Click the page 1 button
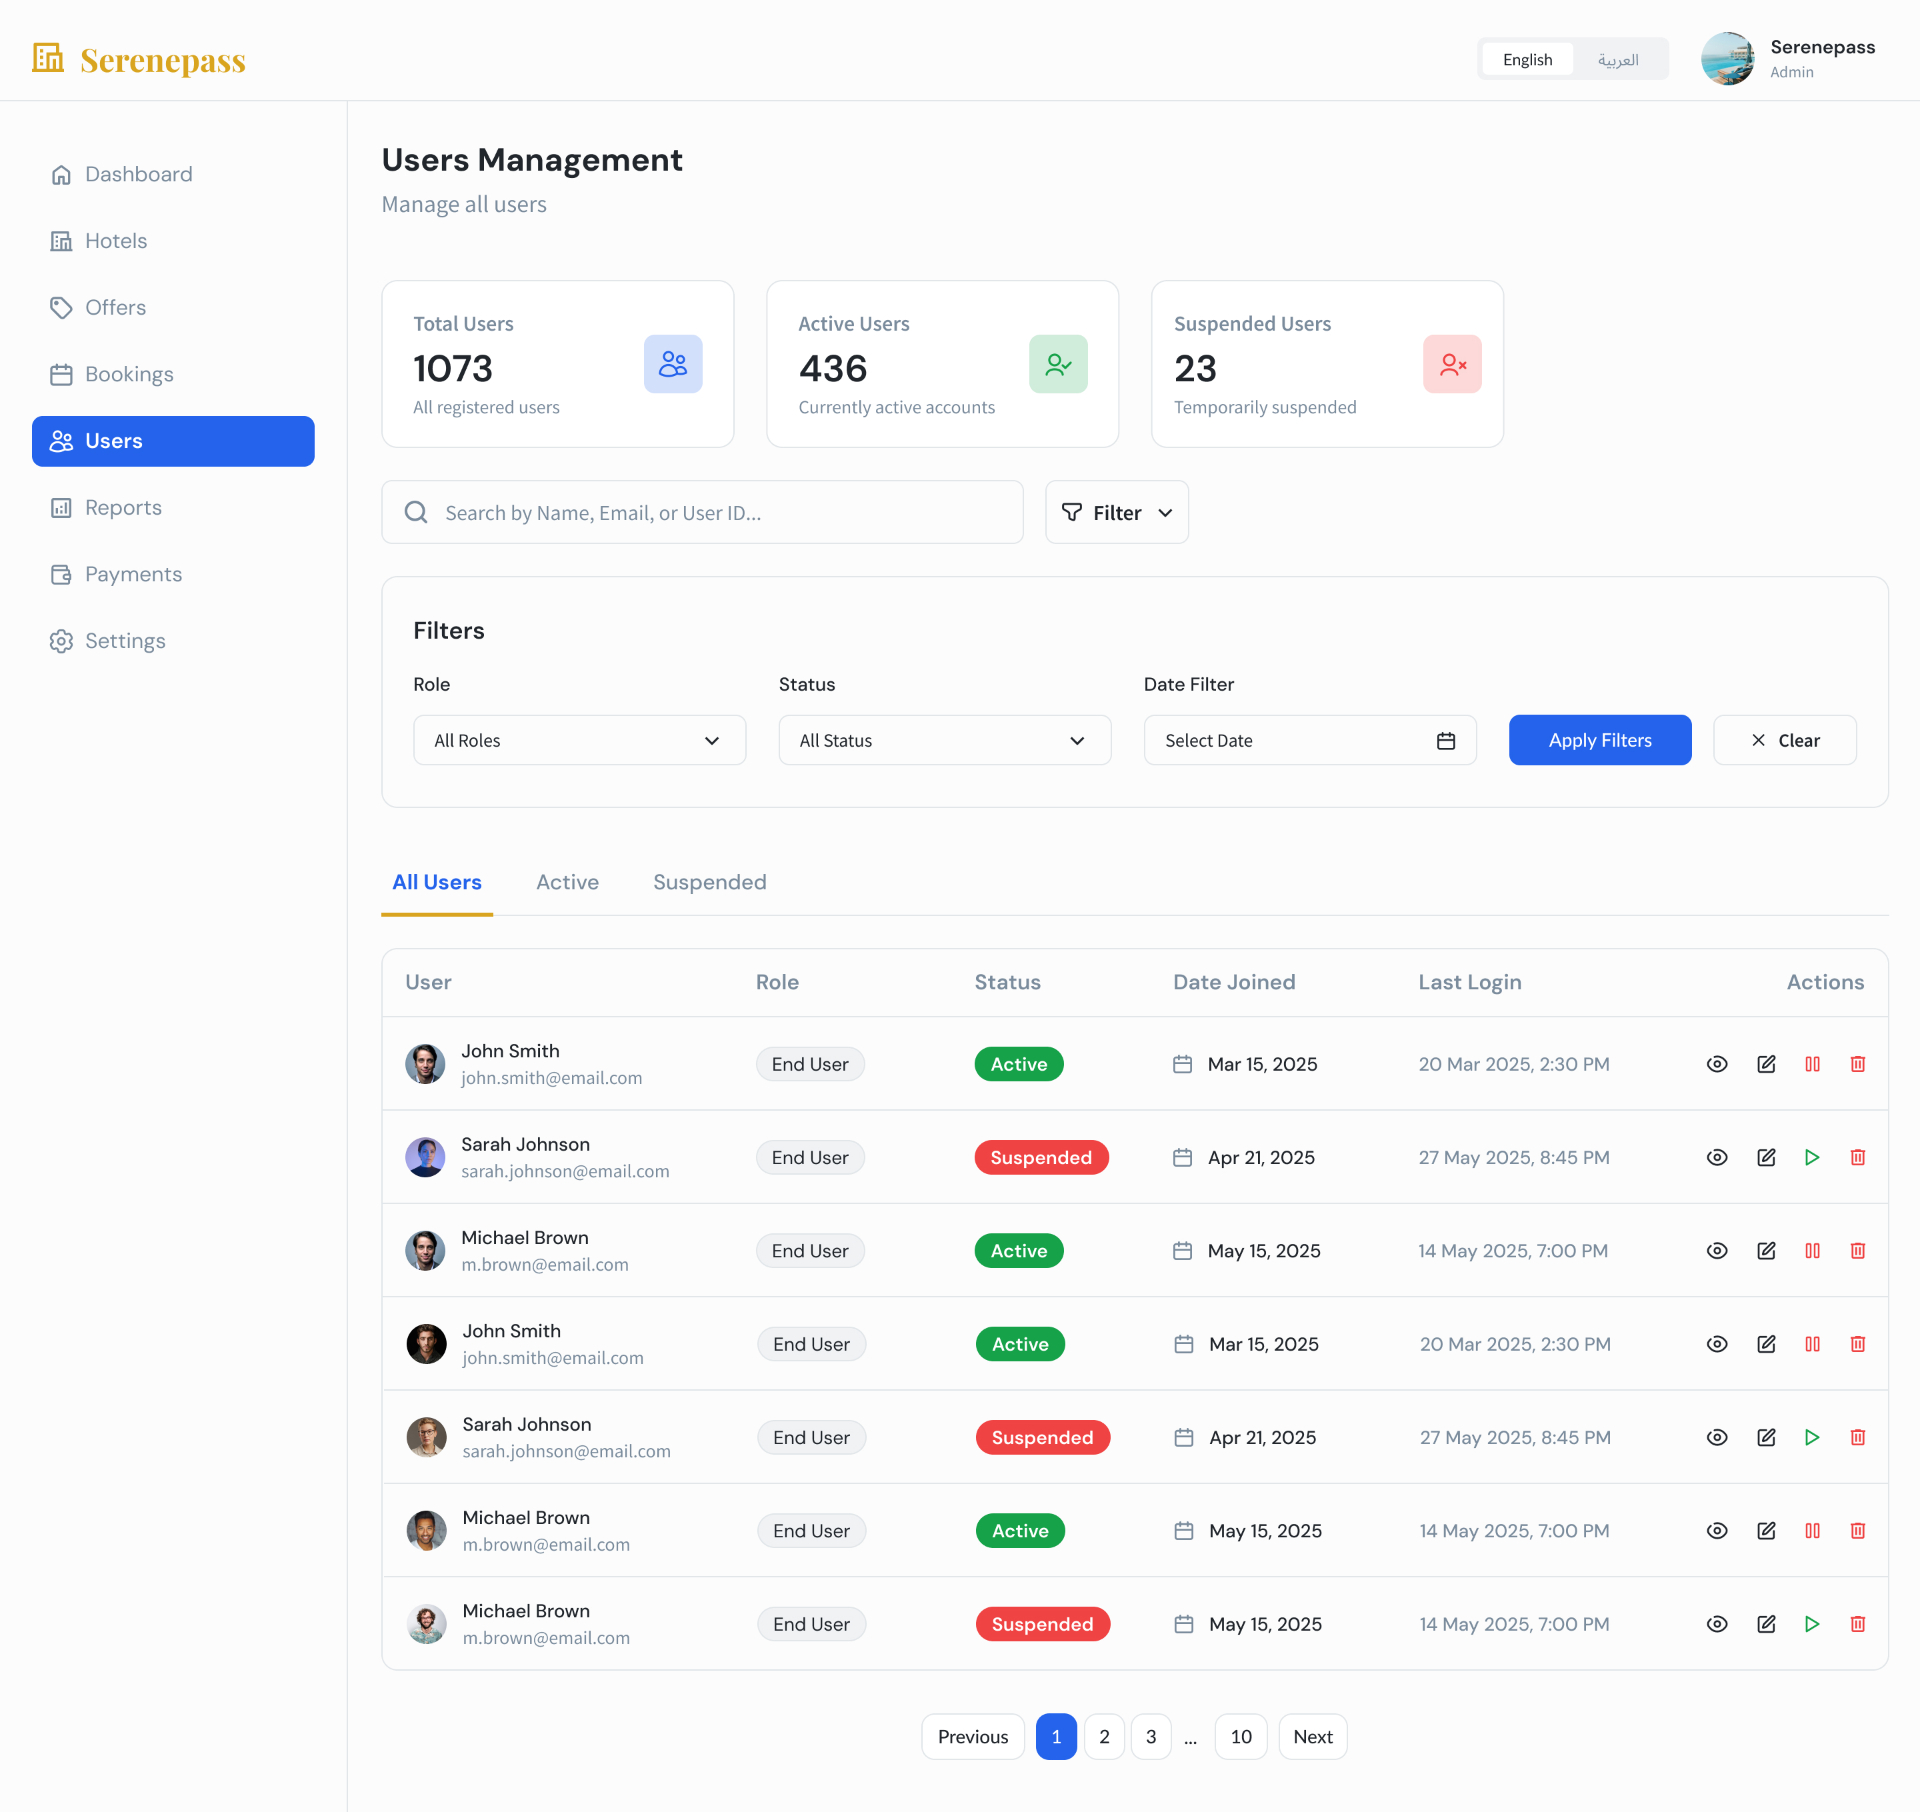This screenshot has width=1920, height=1812. pos(1056,1737)
